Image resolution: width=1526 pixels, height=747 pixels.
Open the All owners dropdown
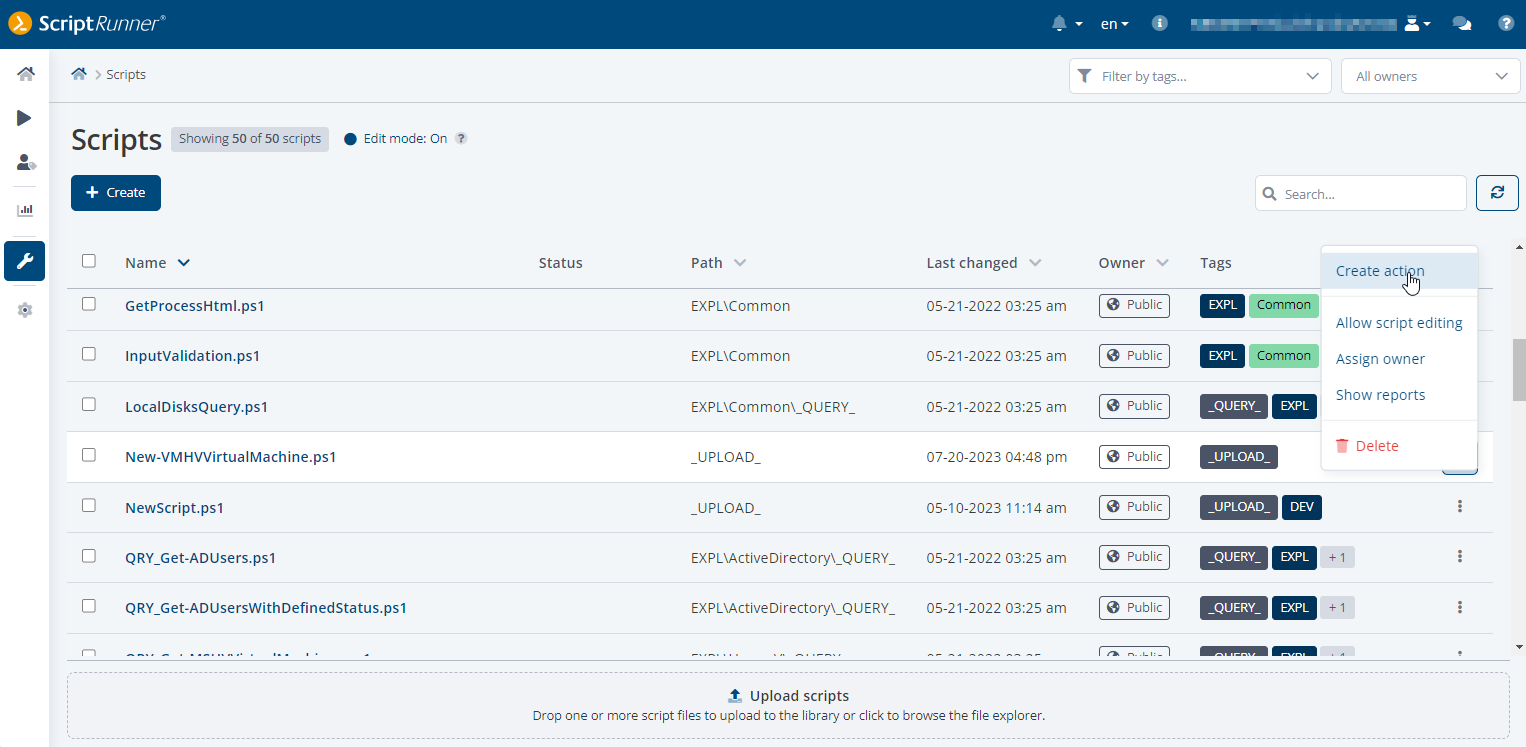coord(1430,76)
